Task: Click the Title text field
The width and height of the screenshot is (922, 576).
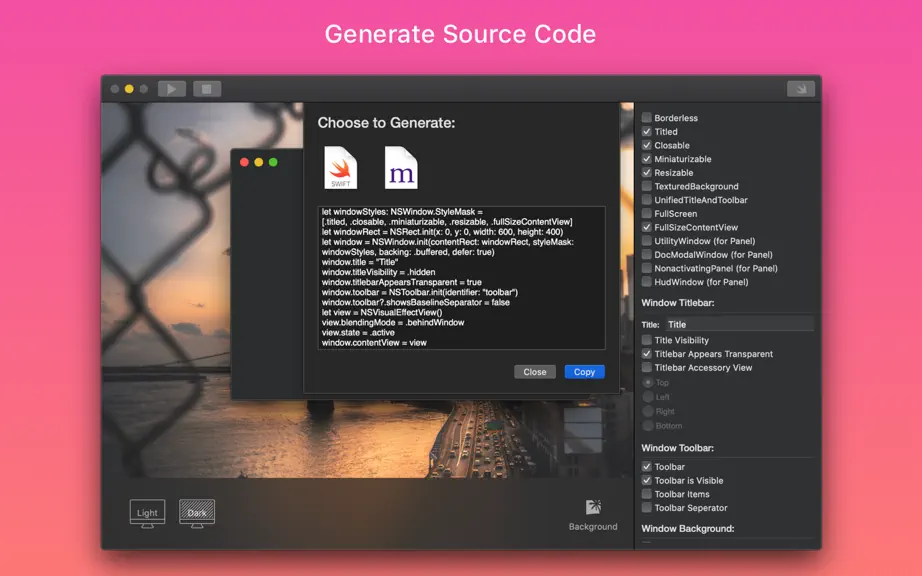Action: [x=740, y=324]
